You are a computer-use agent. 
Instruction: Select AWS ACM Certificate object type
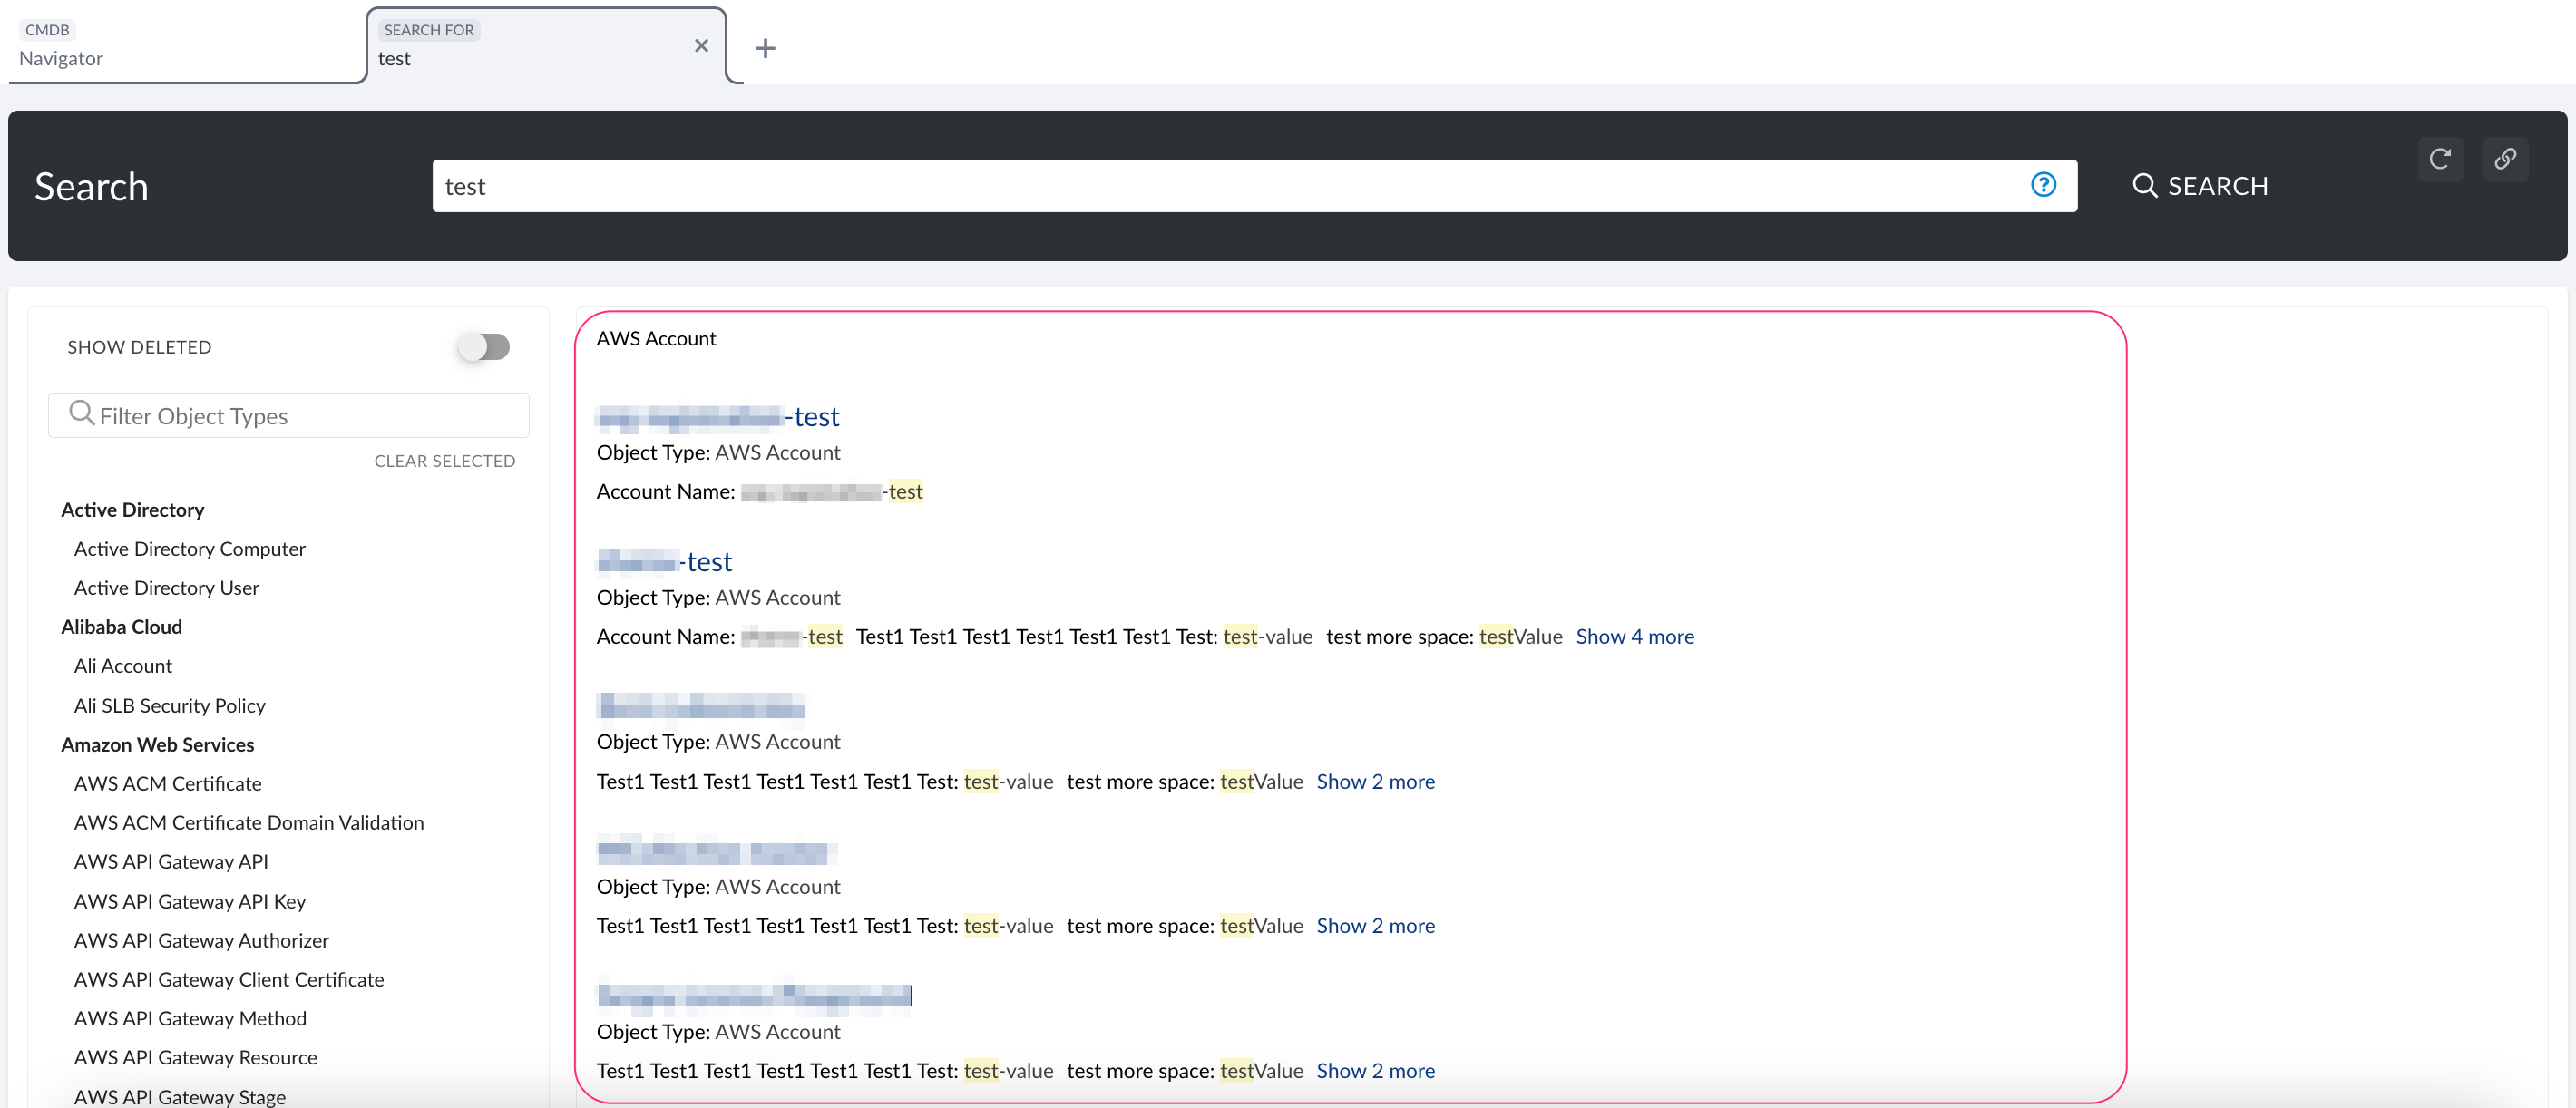(167, 783)
